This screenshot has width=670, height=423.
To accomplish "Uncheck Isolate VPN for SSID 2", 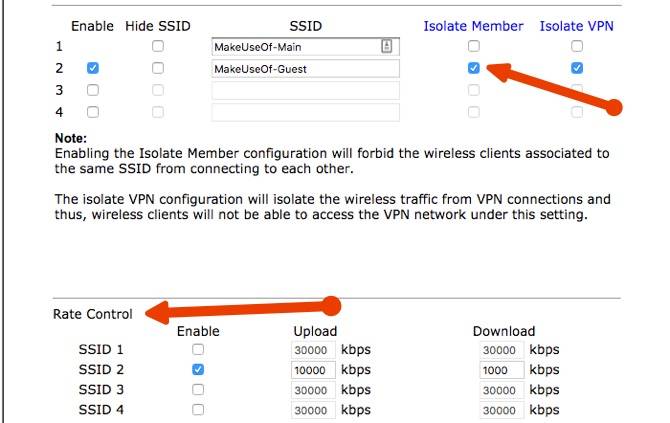I will coord(576,69).
